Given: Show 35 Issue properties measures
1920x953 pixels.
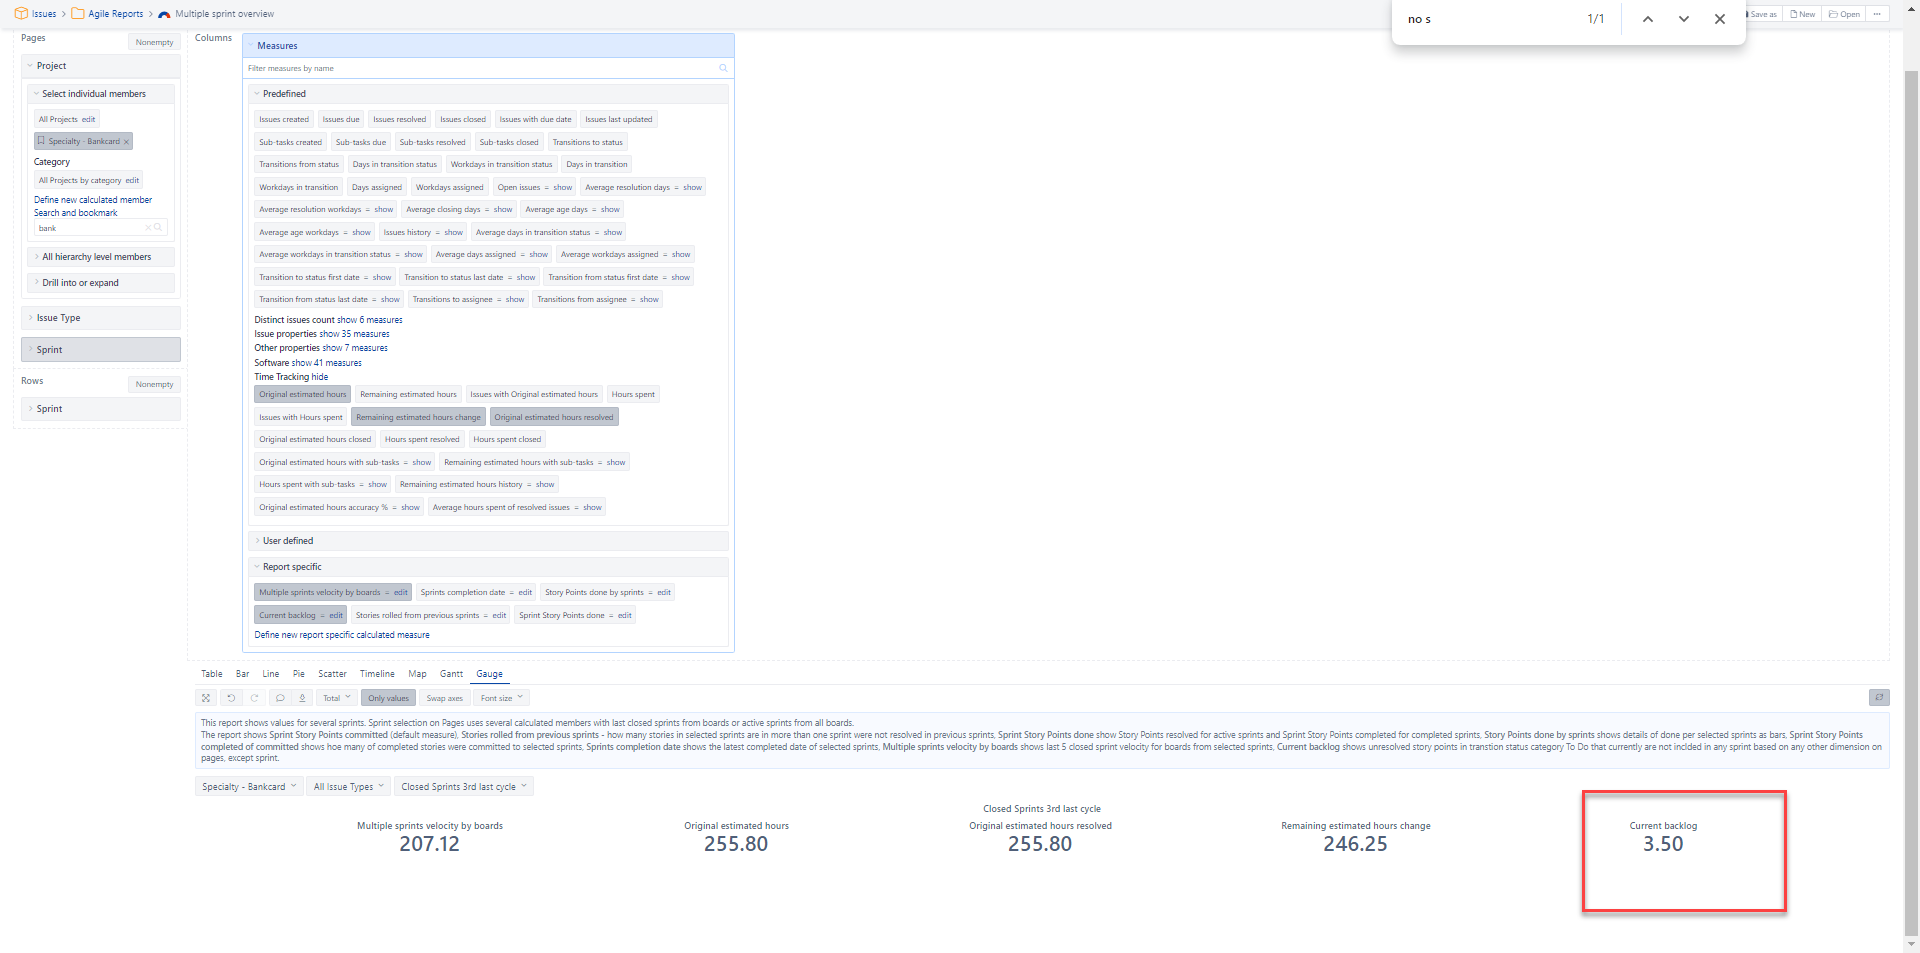Looking at the screenshot, I should [355, 334].
